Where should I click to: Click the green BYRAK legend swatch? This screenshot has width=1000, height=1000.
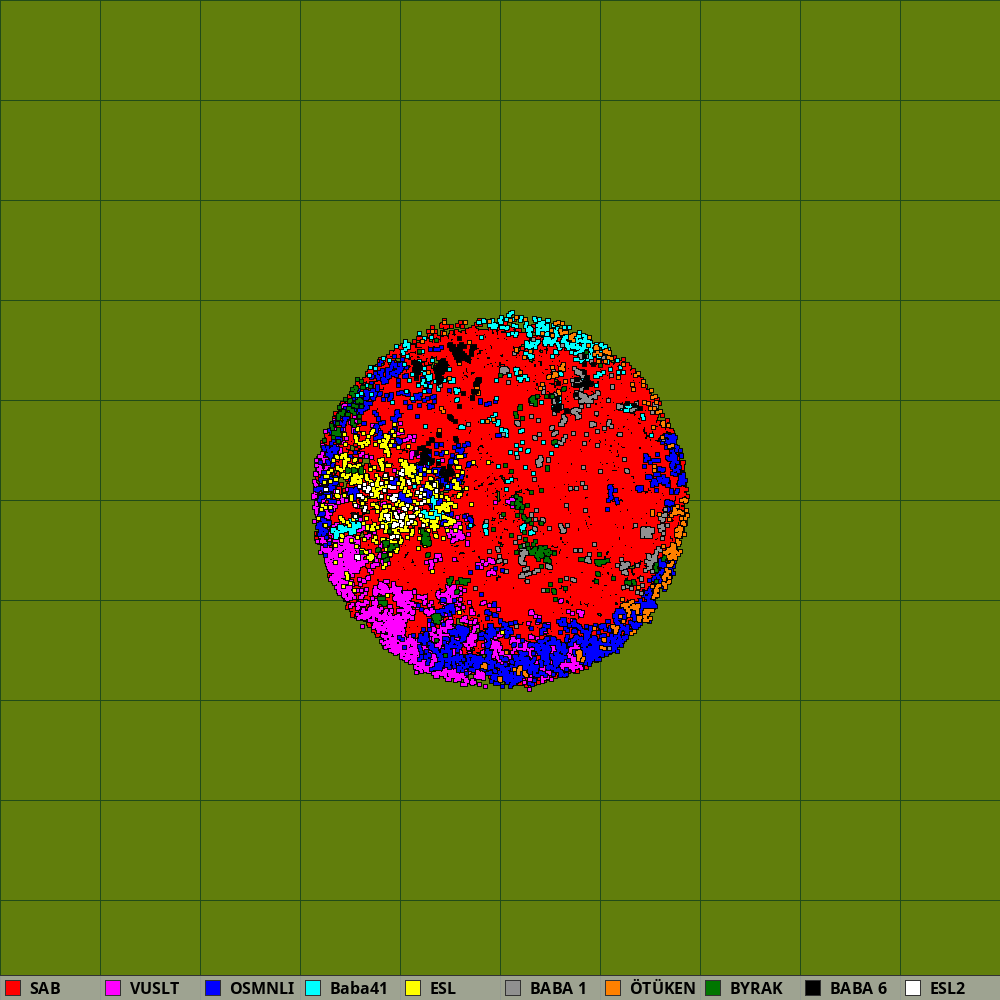(x=713, y=988)
